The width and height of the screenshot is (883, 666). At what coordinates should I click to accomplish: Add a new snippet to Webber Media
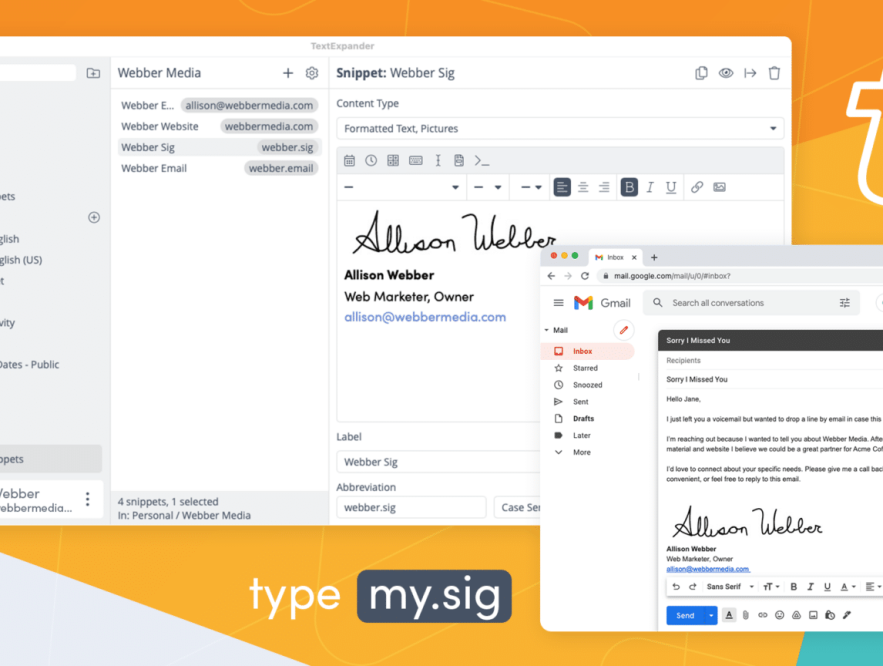[x=288, y=73]
